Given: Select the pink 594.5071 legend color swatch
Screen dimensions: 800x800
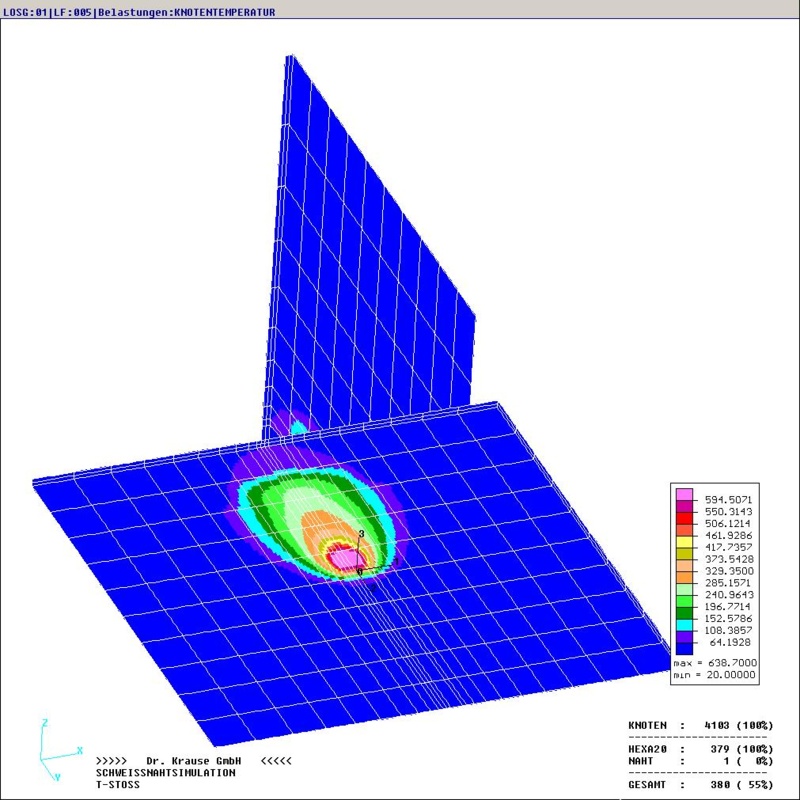Looking at the screenshot, I should click(x=684, y=494).
